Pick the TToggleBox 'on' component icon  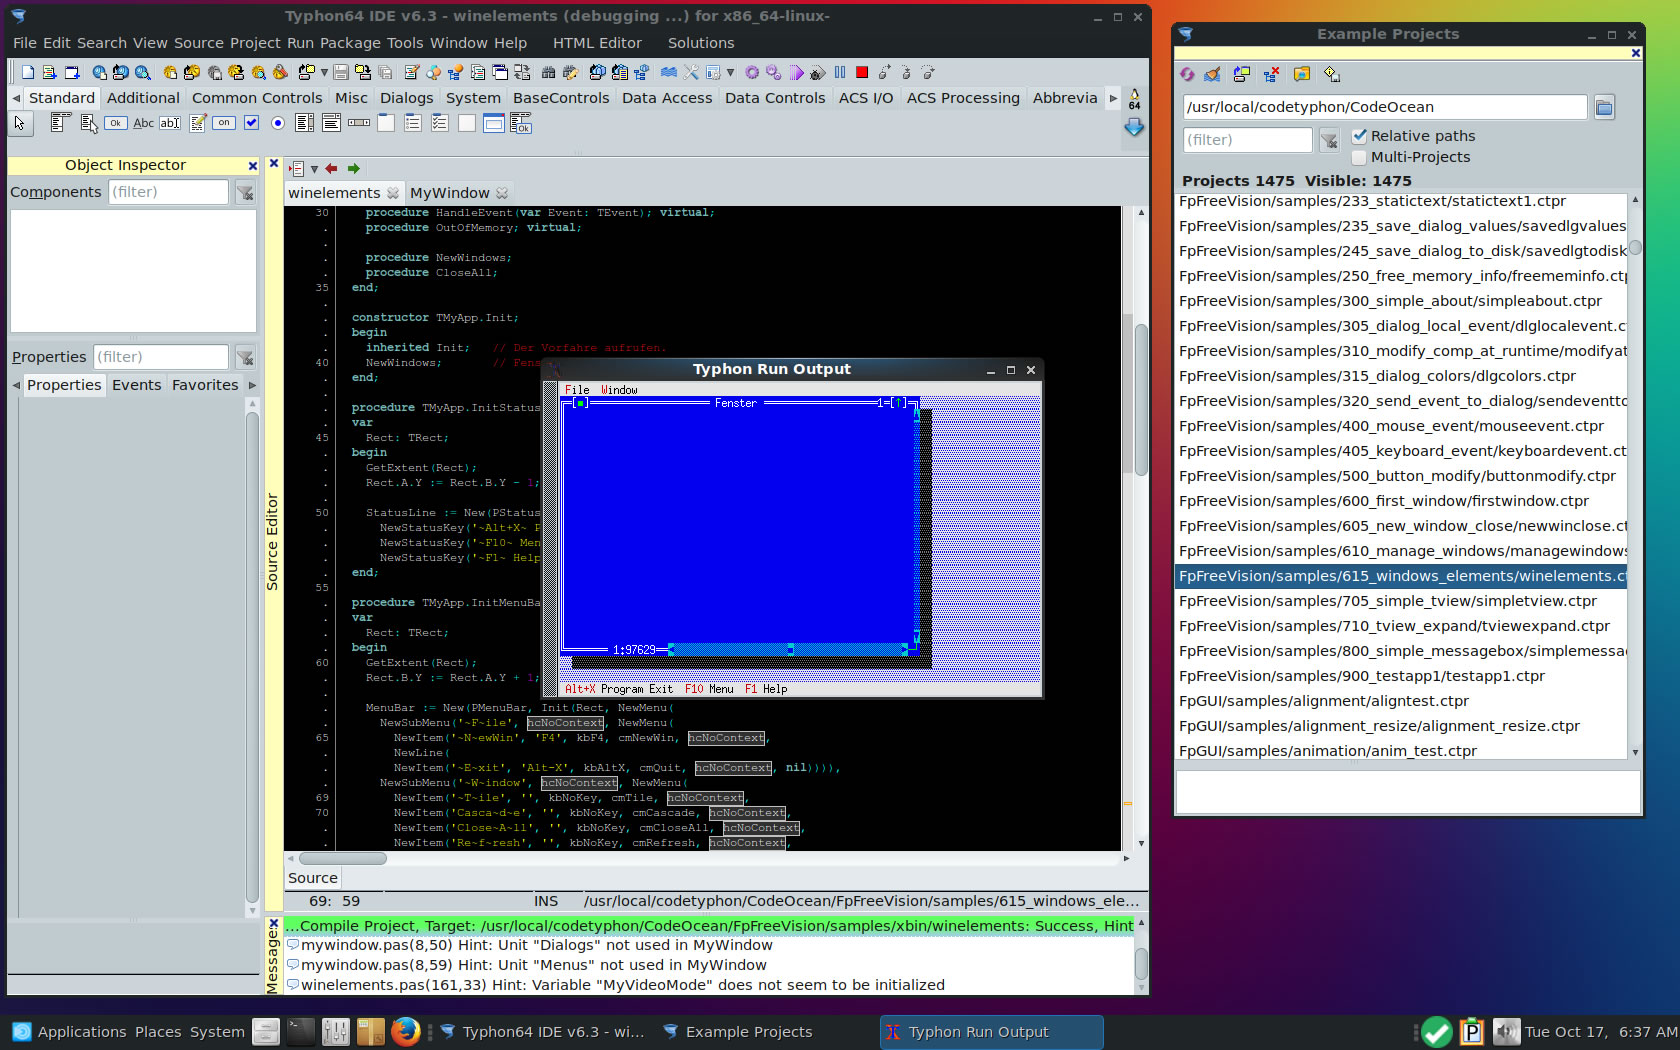[224, 123]
